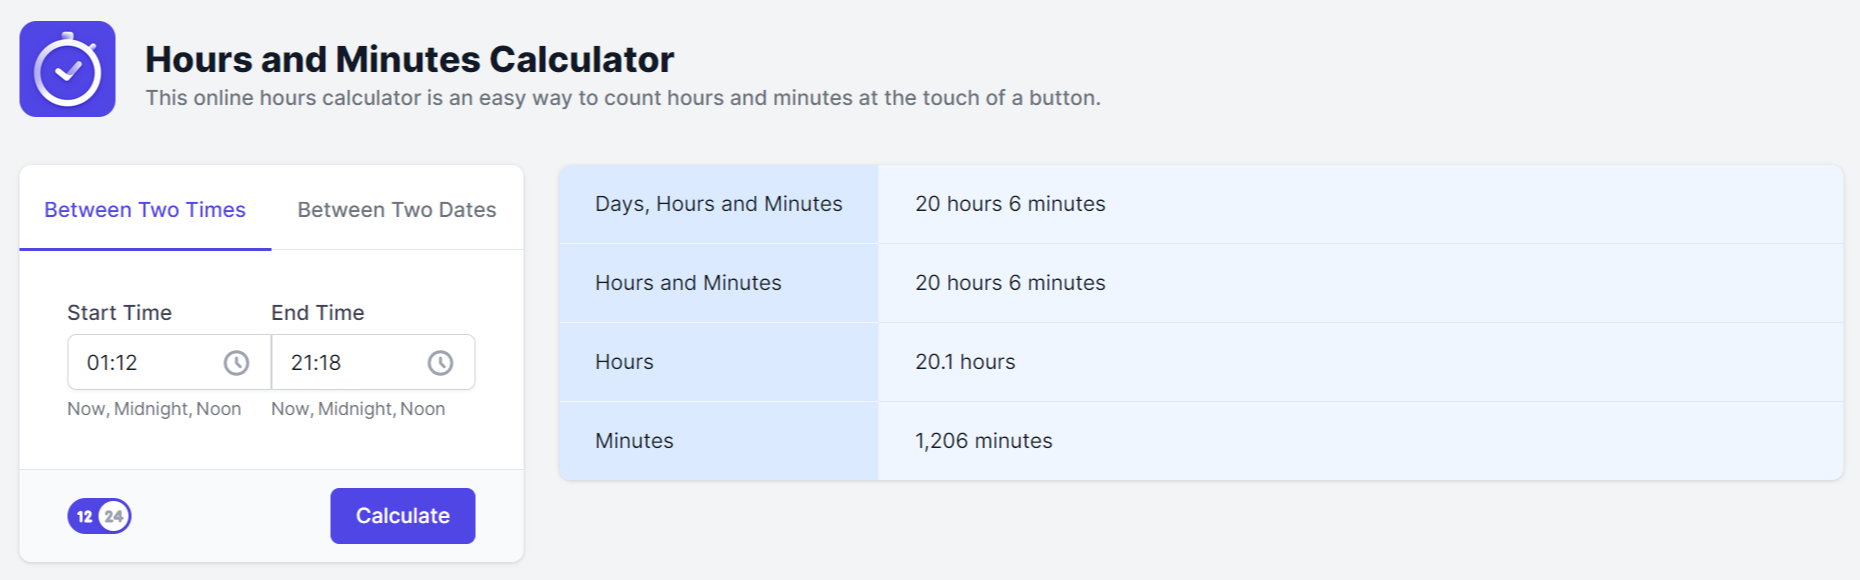Click the Now link under End Time
Image resolution: width=1860 pixels, height=580 pixels.
290,409
